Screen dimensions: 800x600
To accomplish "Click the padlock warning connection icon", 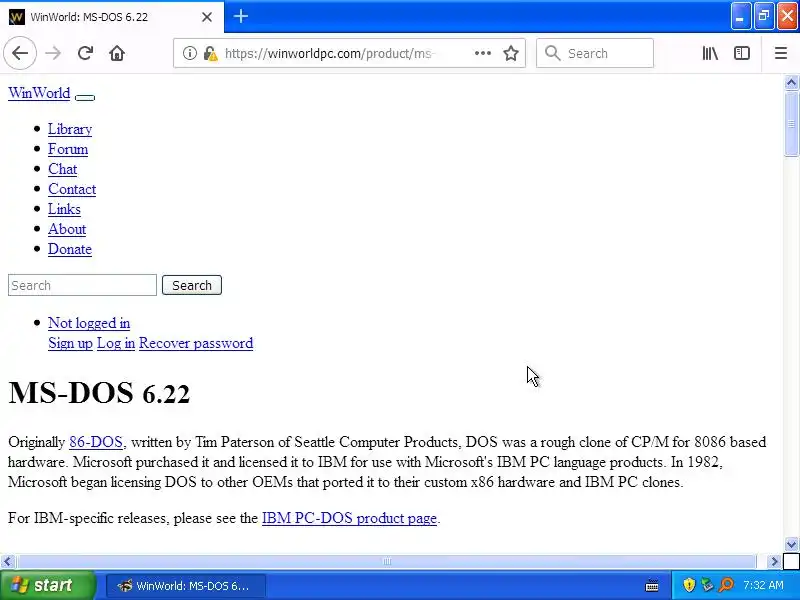I will 210,53.
